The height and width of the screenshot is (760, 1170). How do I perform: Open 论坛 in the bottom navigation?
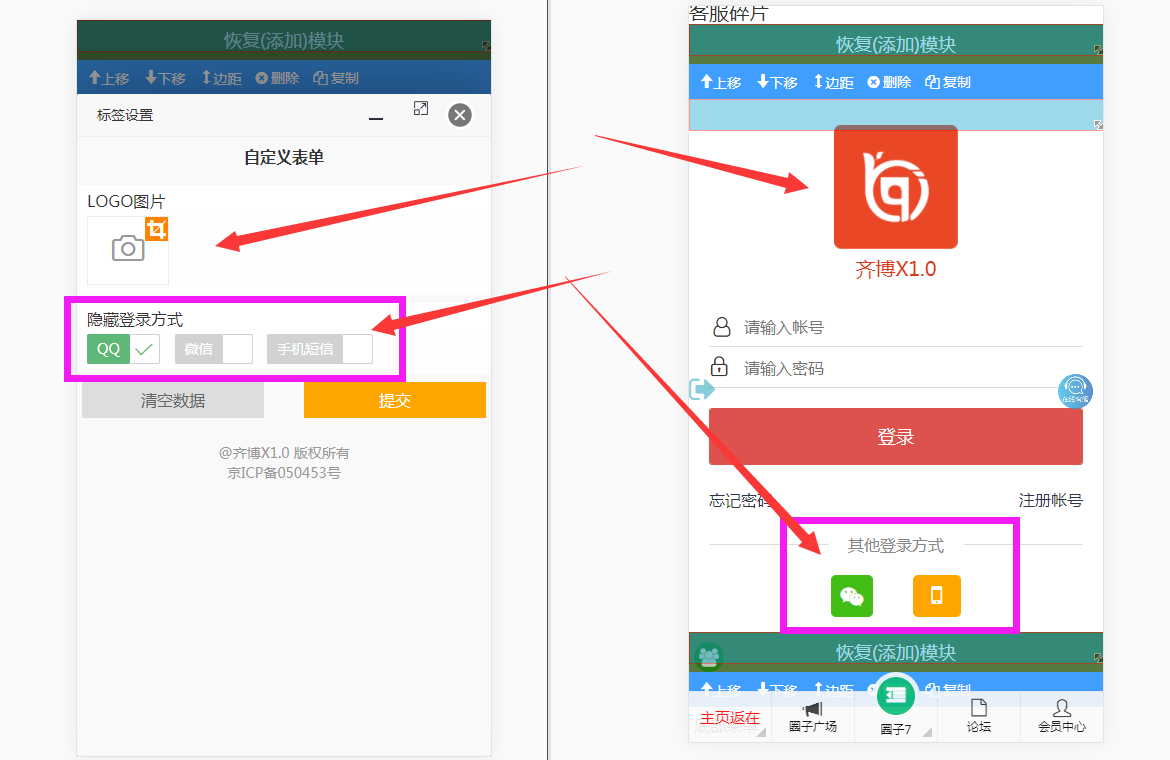tap(978, 716)
